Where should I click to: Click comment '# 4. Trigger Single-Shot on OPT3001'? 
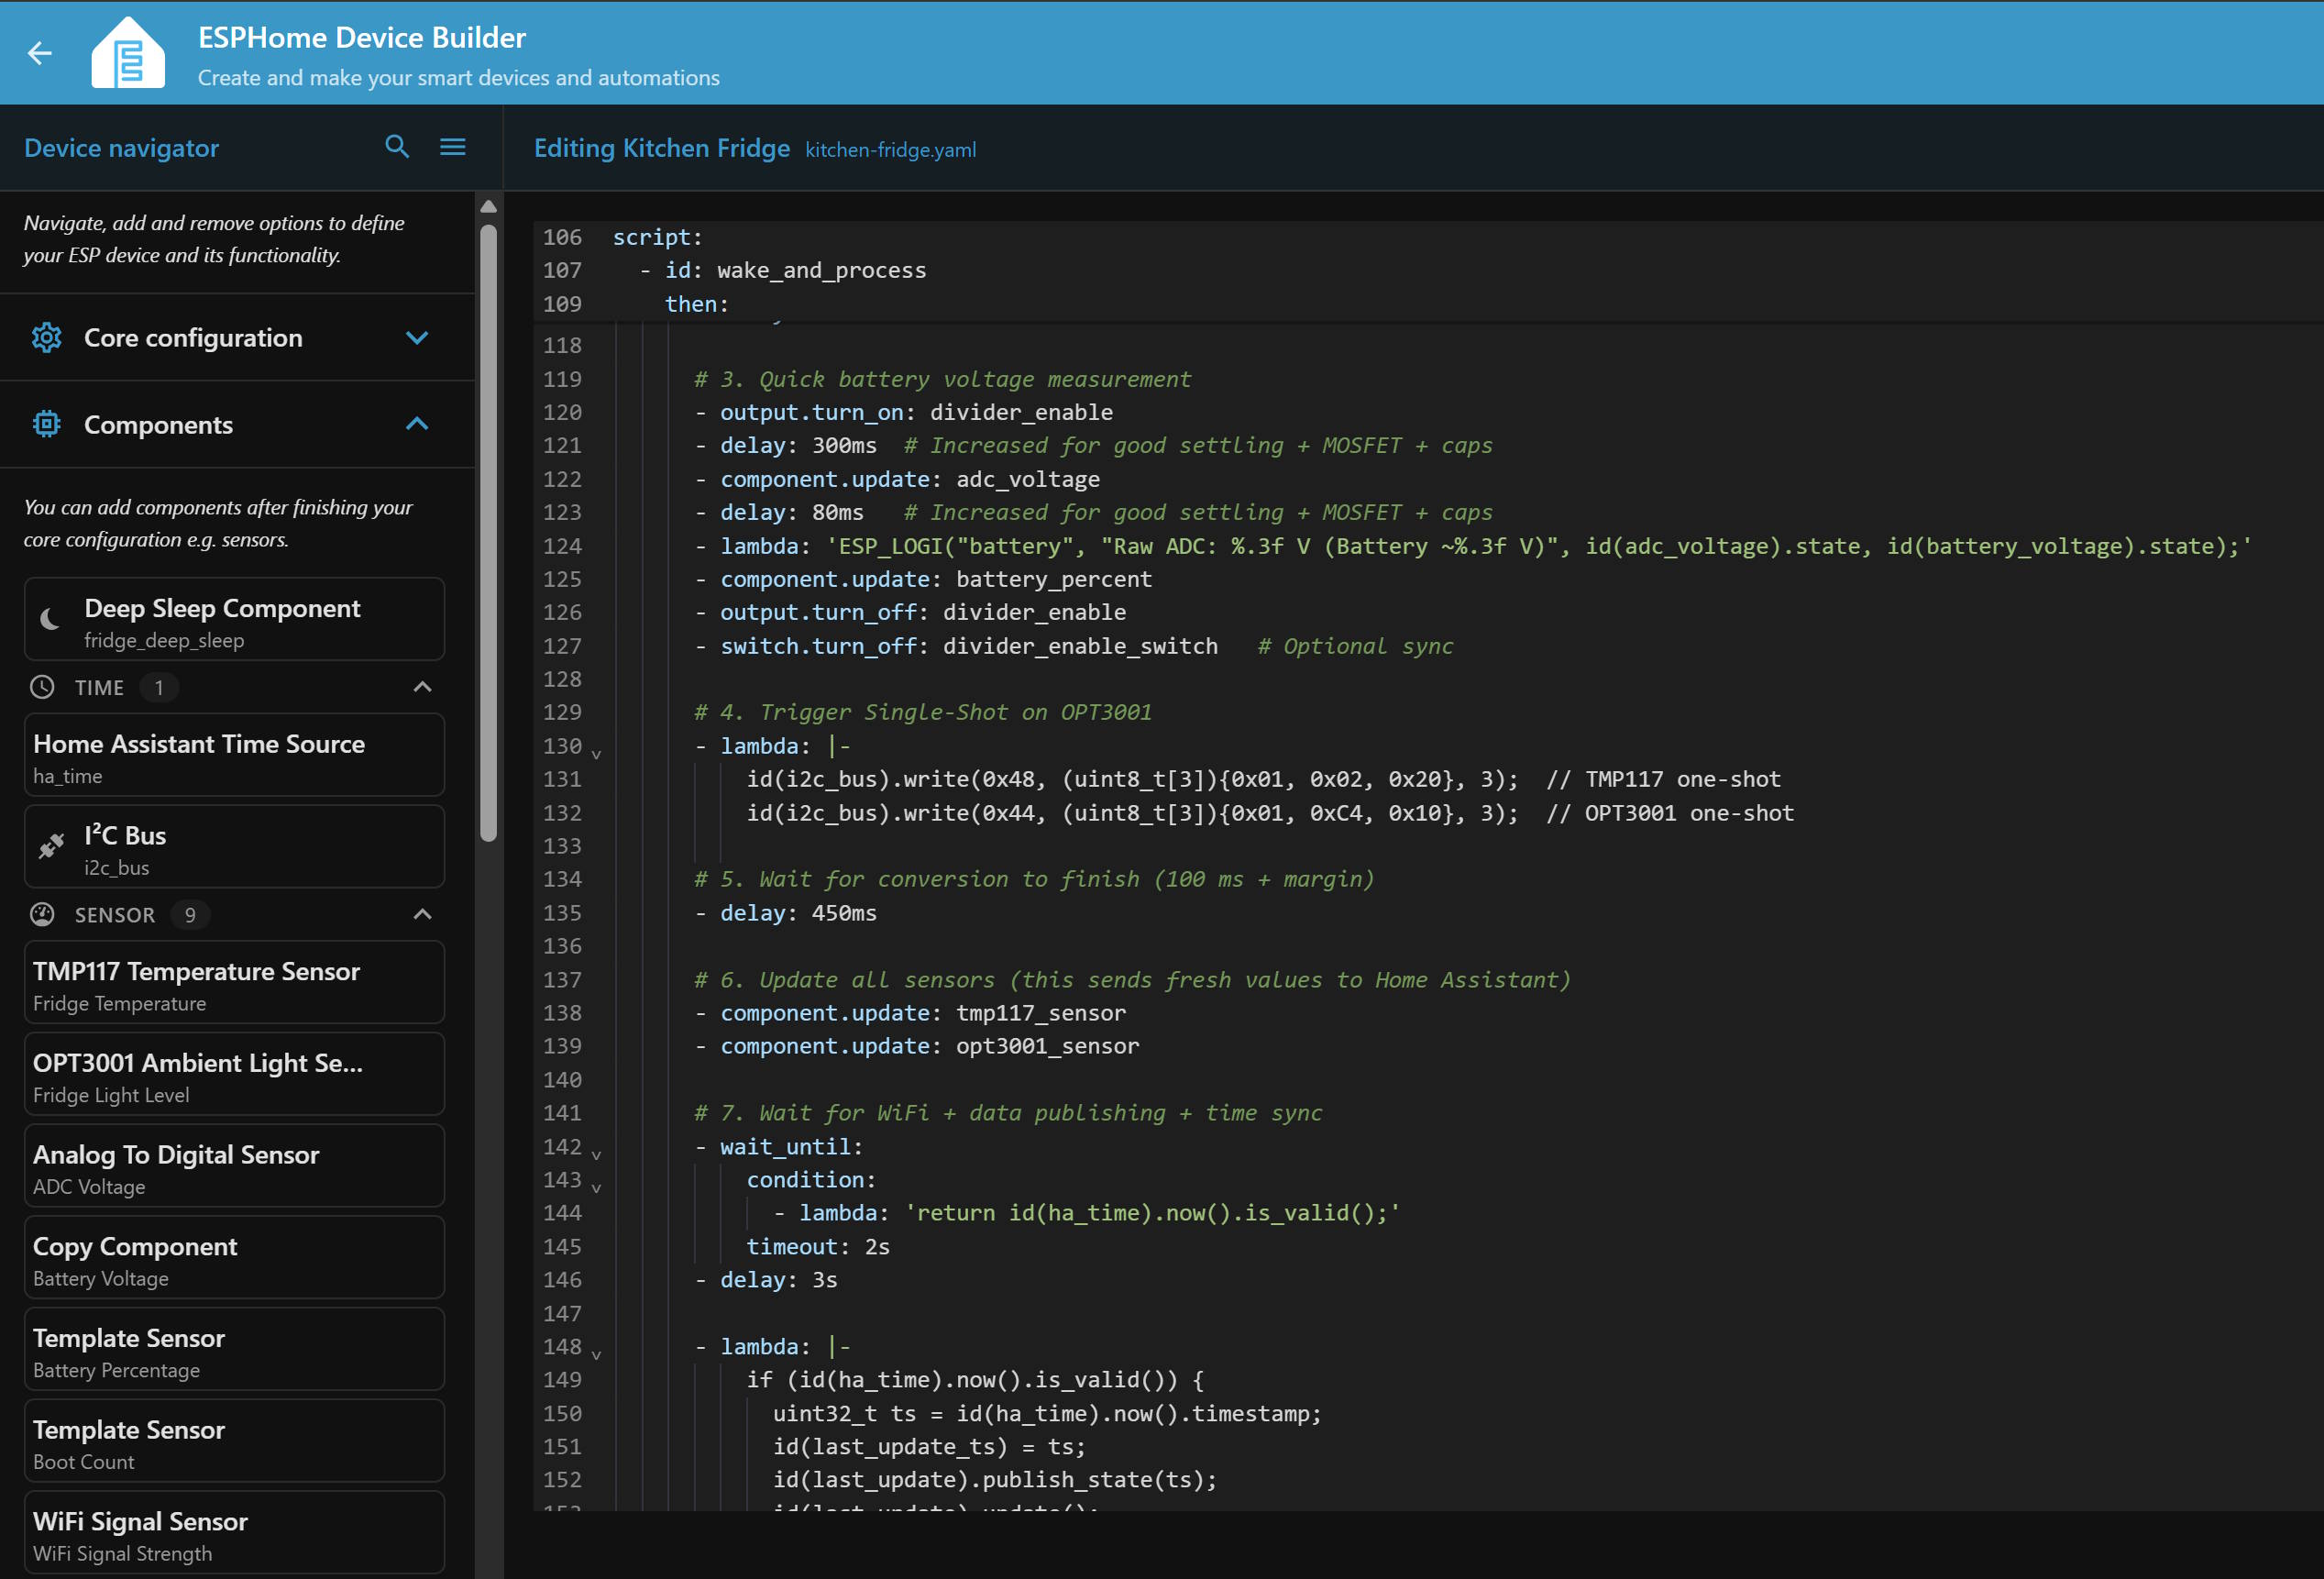coord(923,712)
